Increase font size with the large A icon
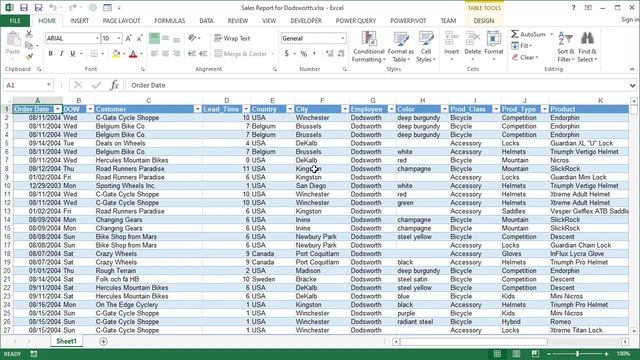Screen dimensions: 640x360 (x=129, y=38)
